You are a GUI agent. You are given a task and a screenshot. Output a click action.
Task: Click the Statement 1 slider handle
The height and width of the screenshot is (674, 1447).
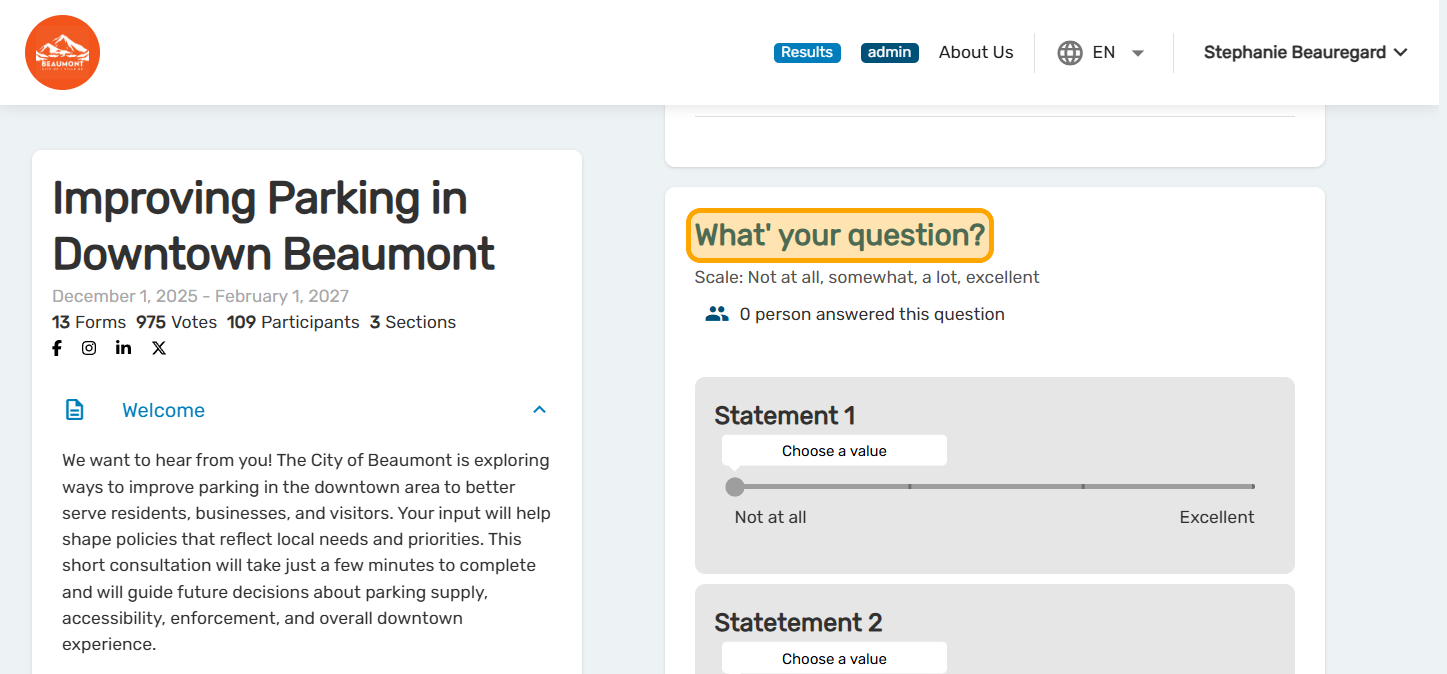click(x=735, y=487)
